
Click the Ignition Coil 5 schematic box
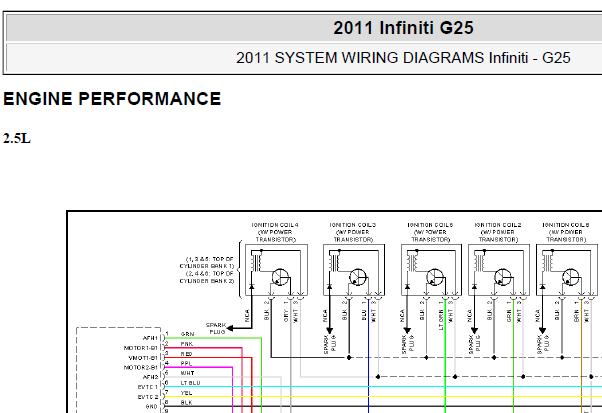click(x=432, y=270)
